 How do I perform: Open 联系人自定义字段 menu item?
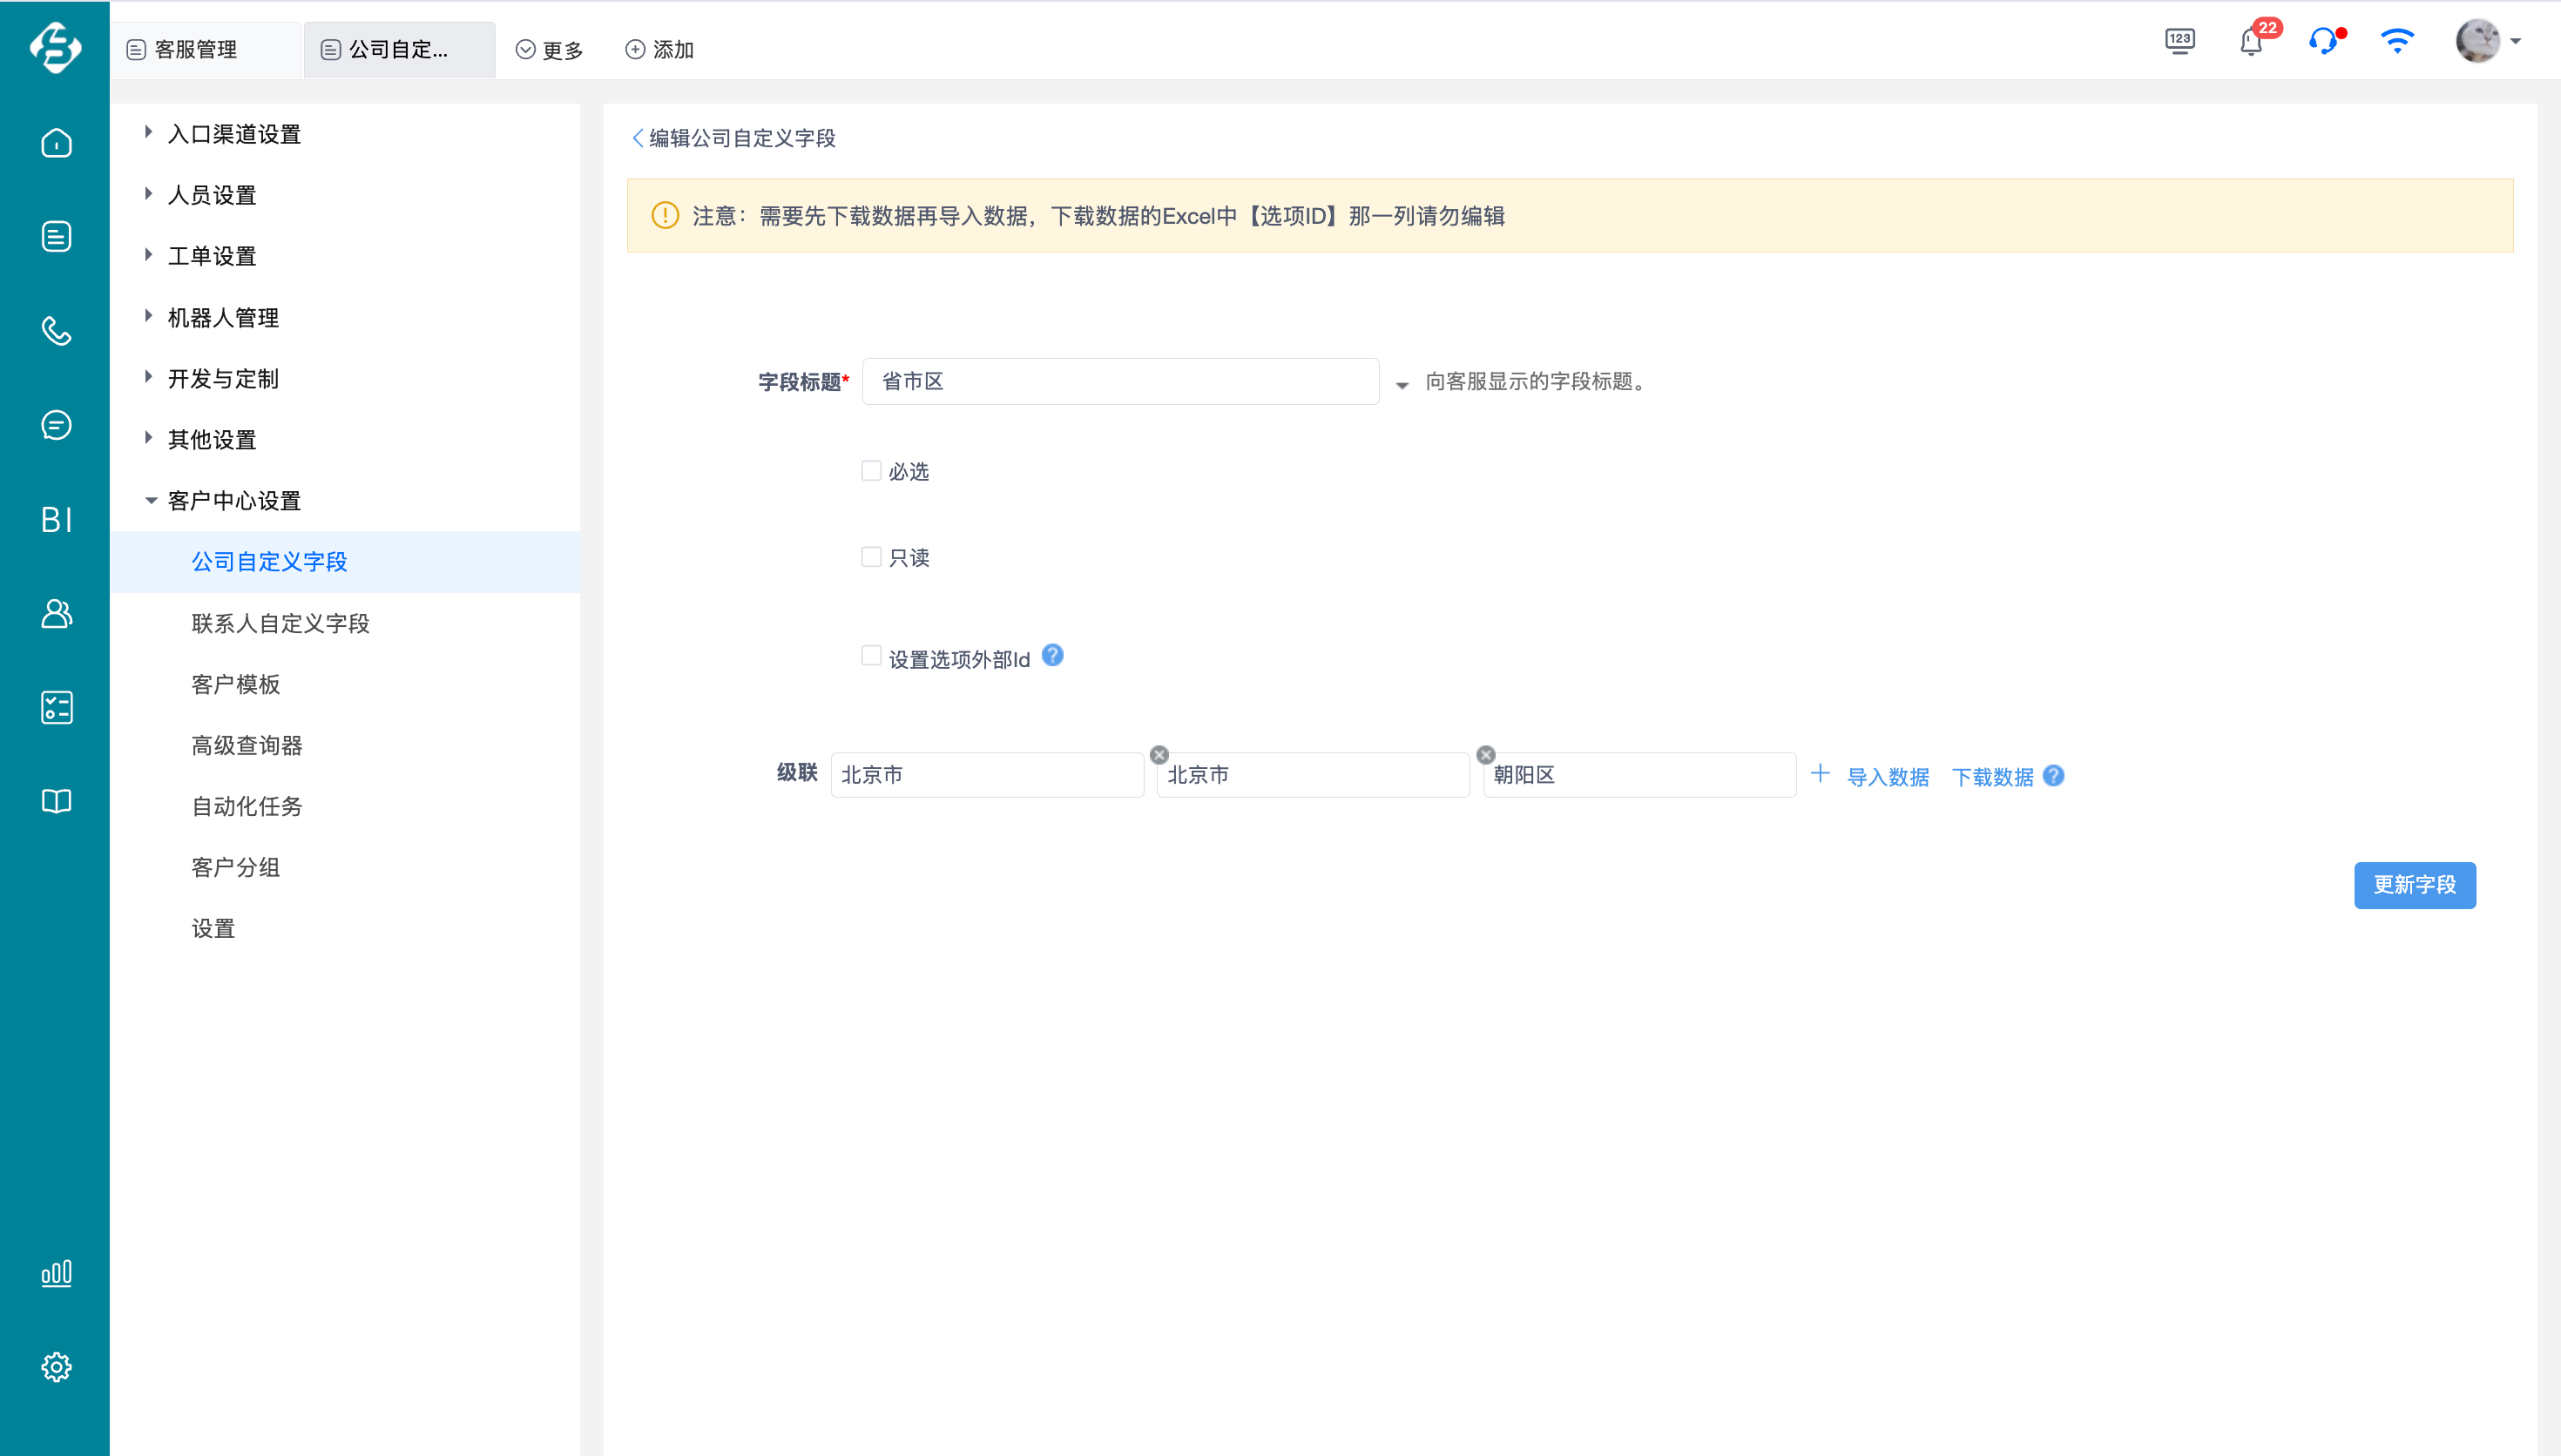(x=280, y=623)
